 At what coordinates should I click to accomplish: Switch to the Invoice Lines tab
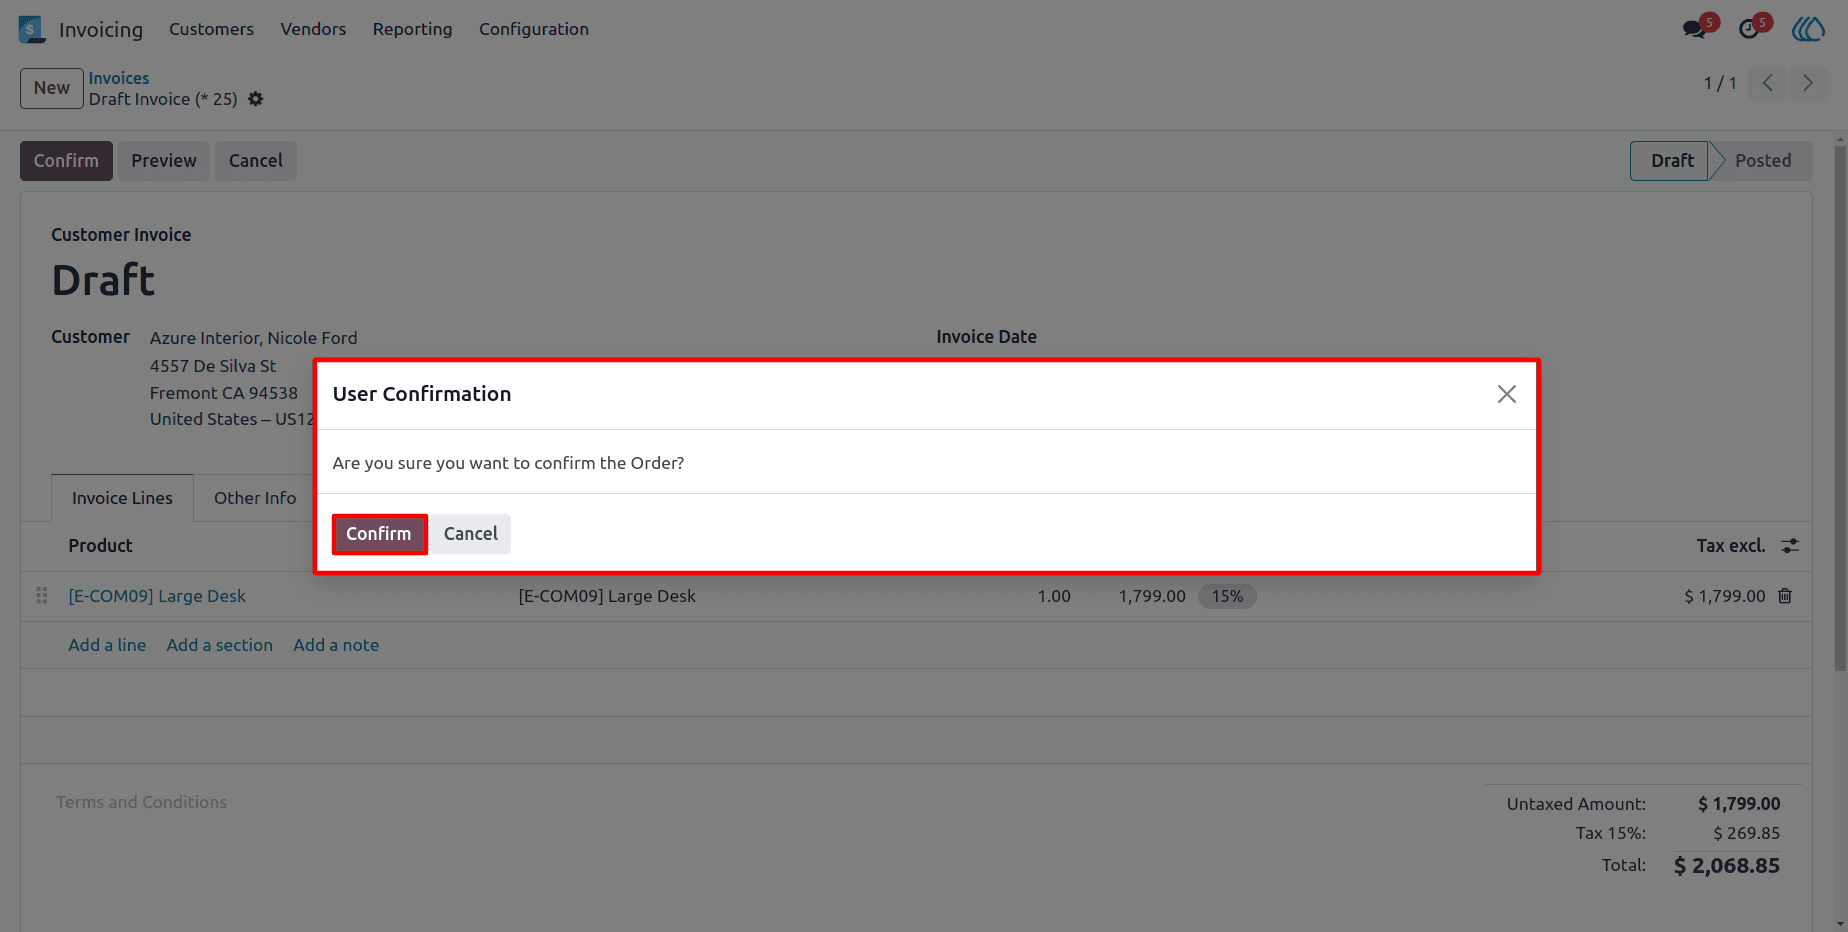122,498
